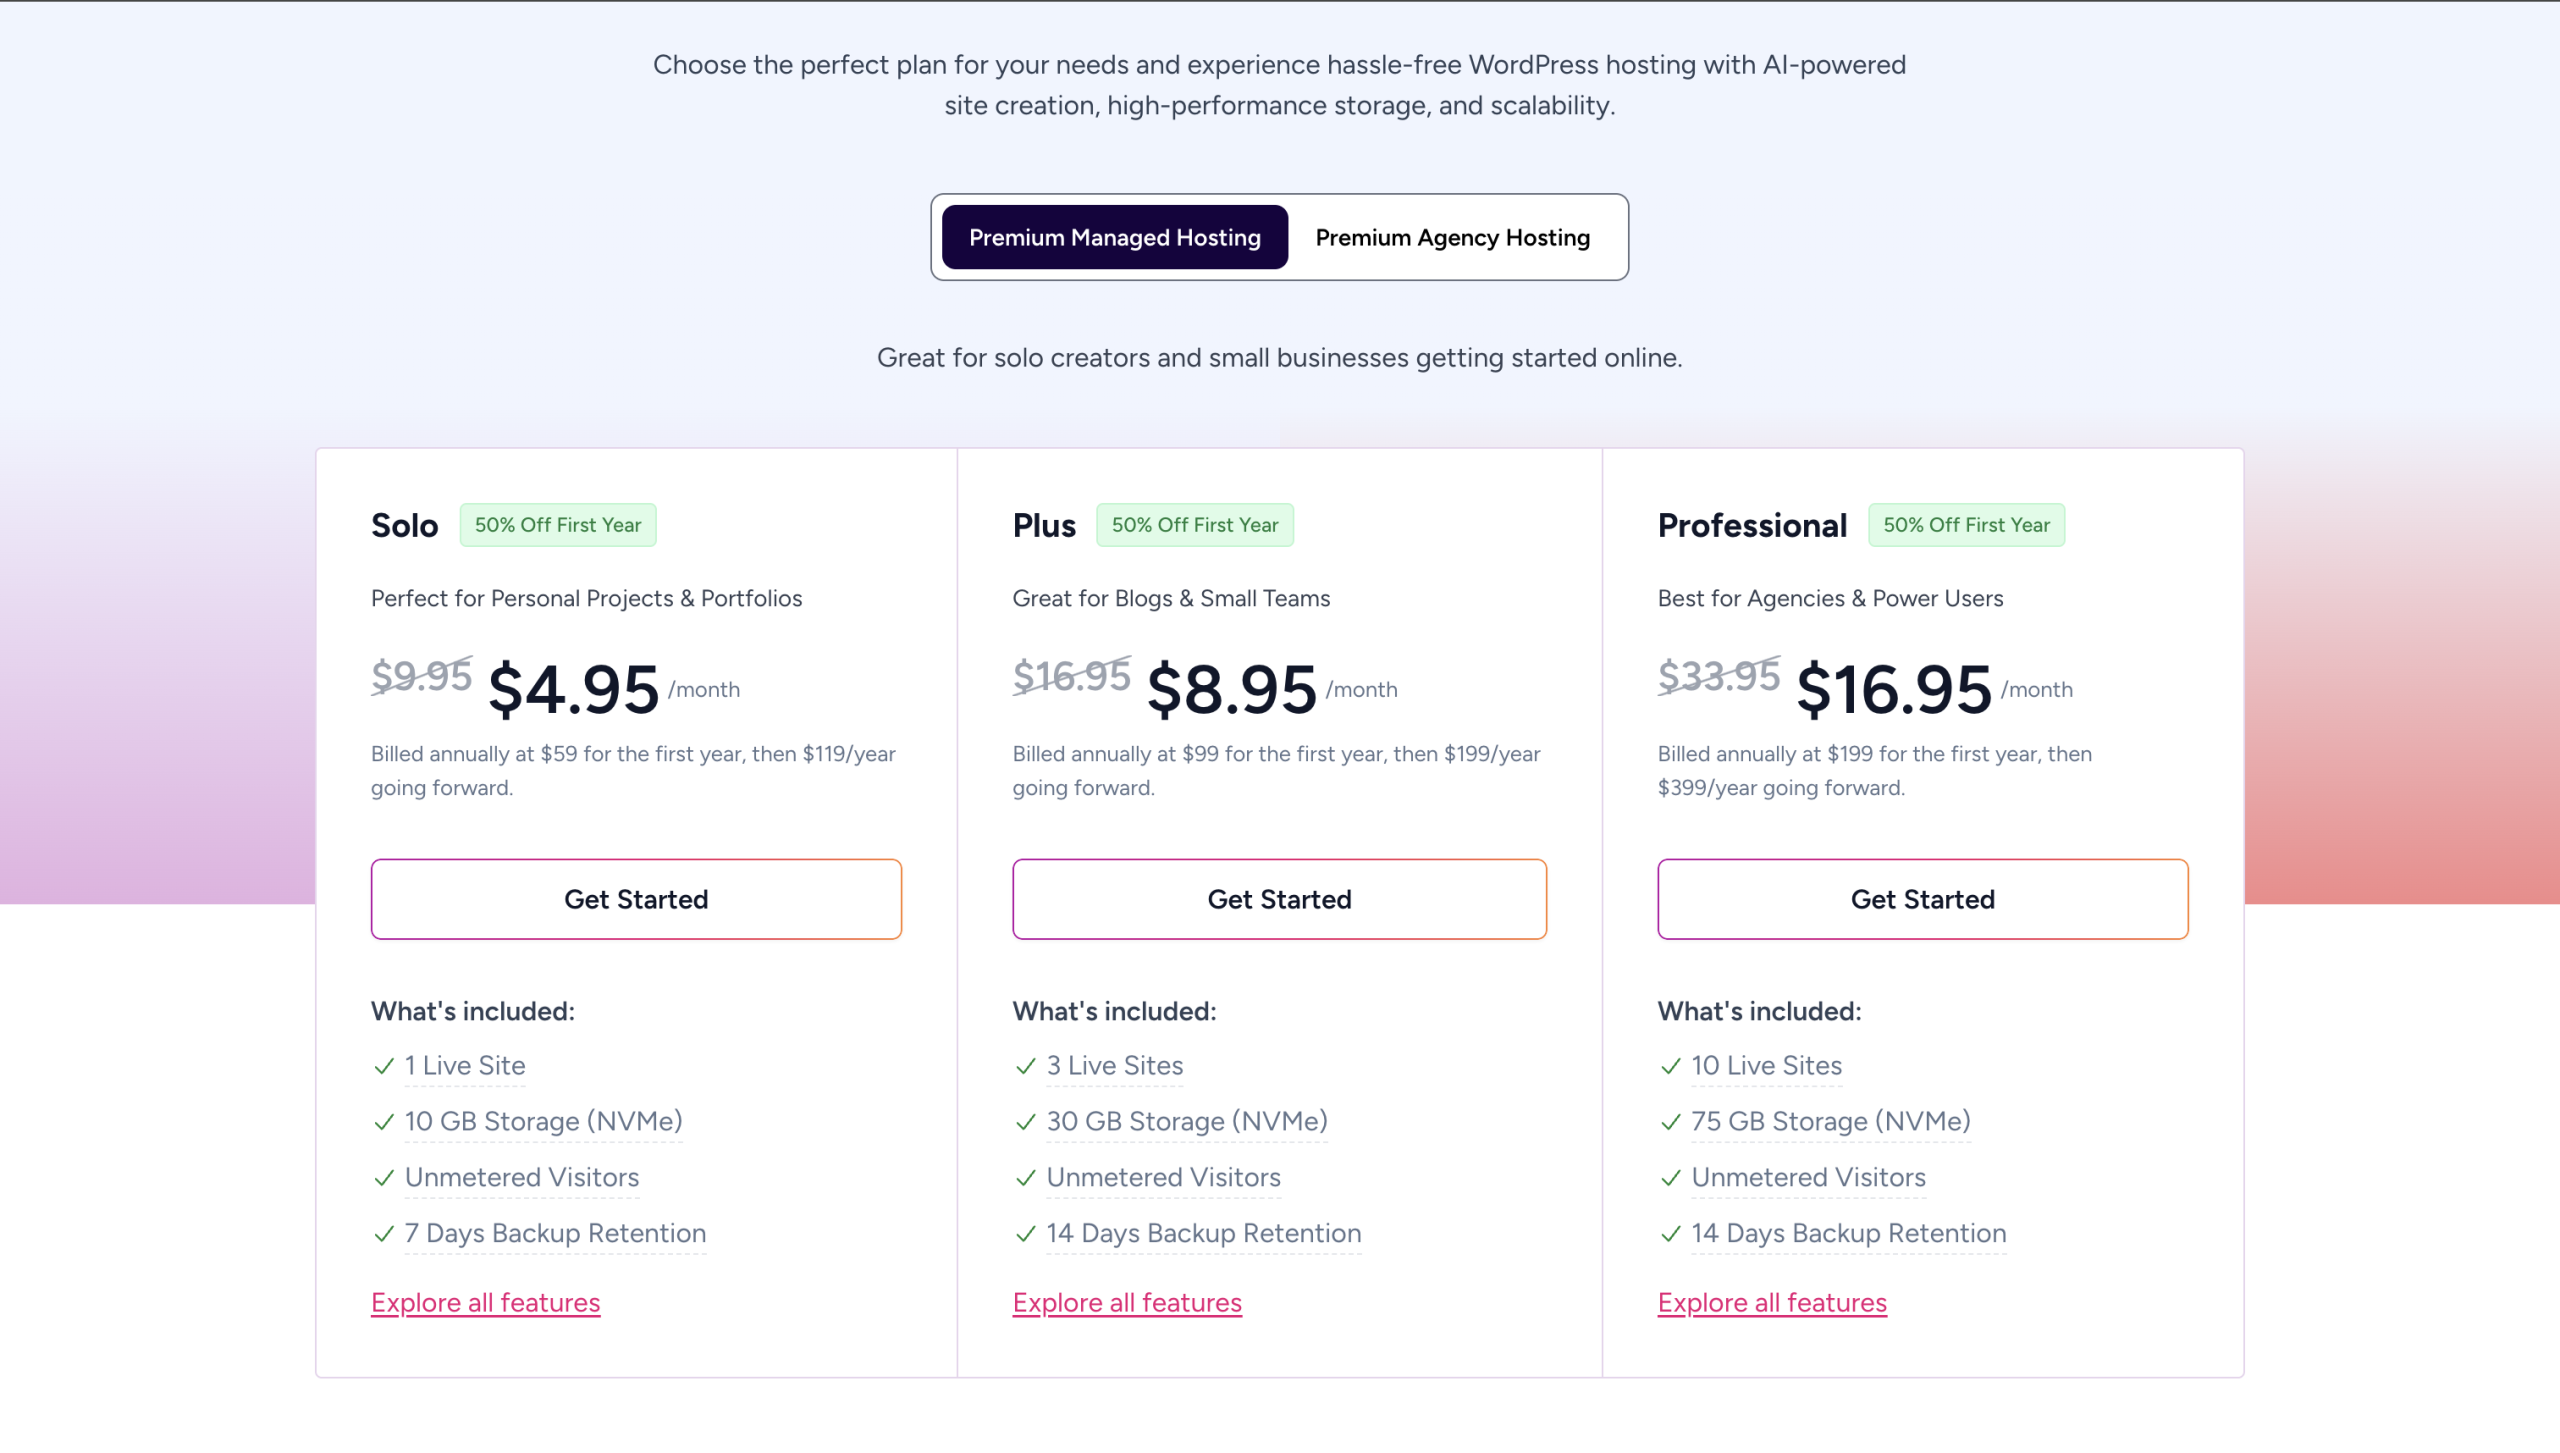Image resolution: width=2560 pixels, height=1453 pixels.
Task: Switch to Premium Agency Hosting tab
Action: pos(1452,237)
